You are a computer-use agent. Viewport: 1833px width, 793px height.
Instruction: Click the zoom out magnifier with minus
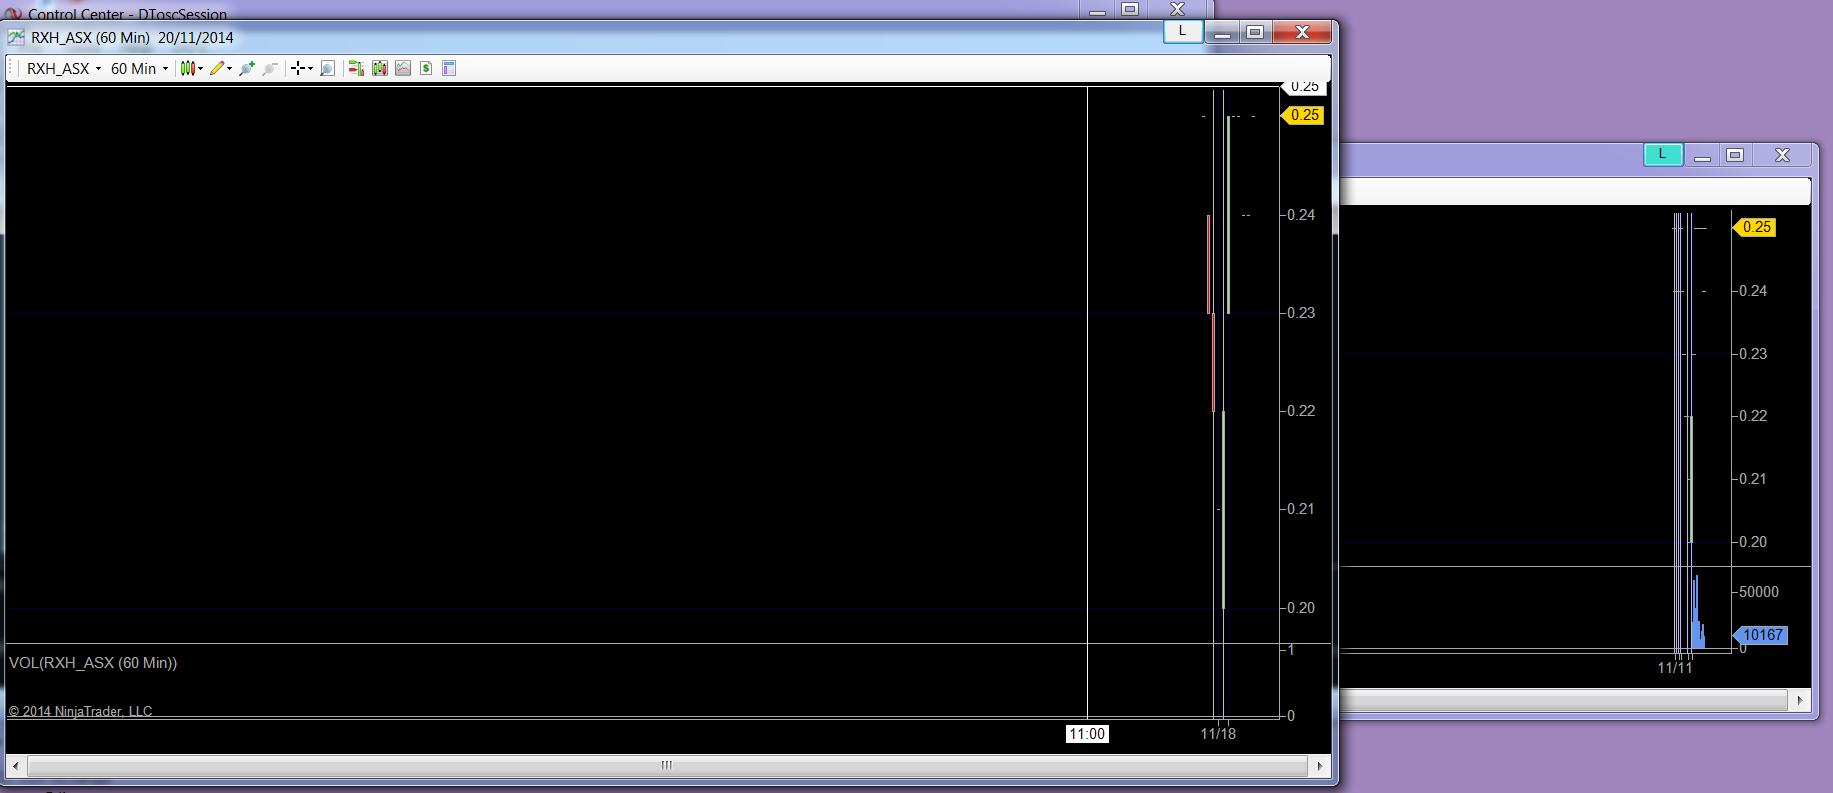pos(270,68)
